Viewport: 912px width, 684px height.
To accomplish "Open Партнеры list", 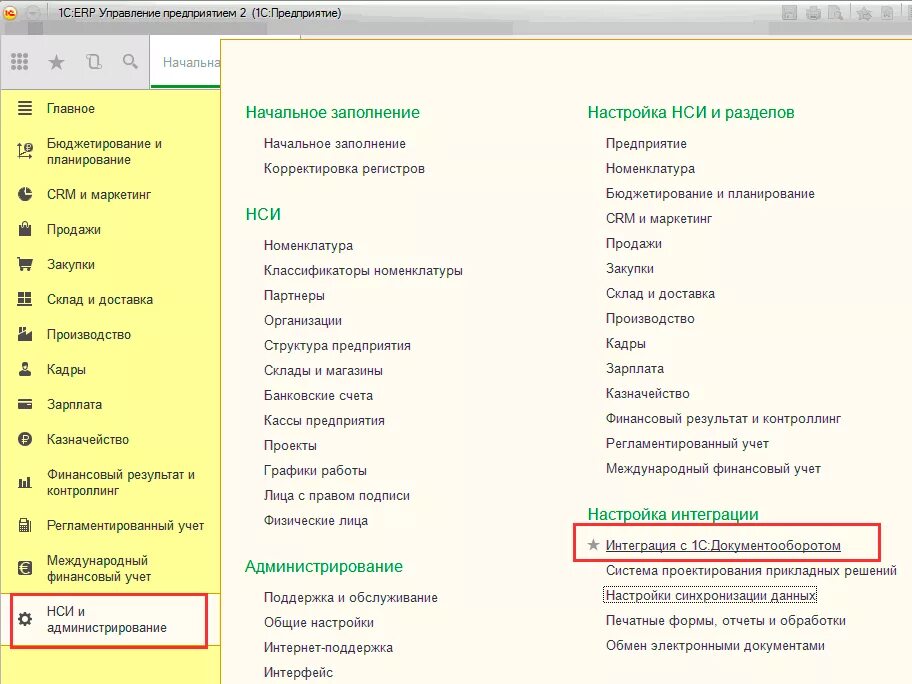I will (x=294, y=295).
